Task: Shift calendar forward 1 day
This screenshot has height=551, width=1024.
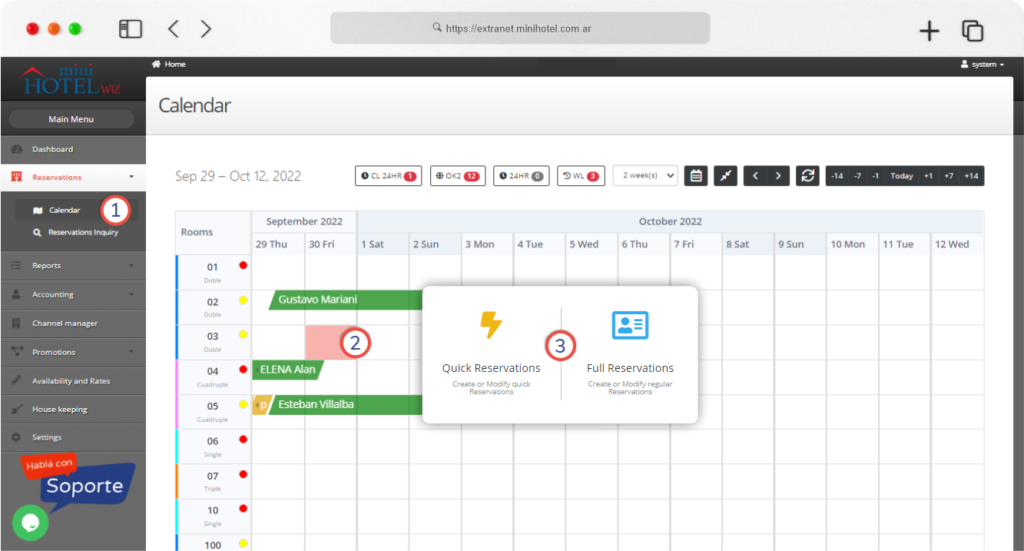Action: pyautogui.click(x=928, y=176)
